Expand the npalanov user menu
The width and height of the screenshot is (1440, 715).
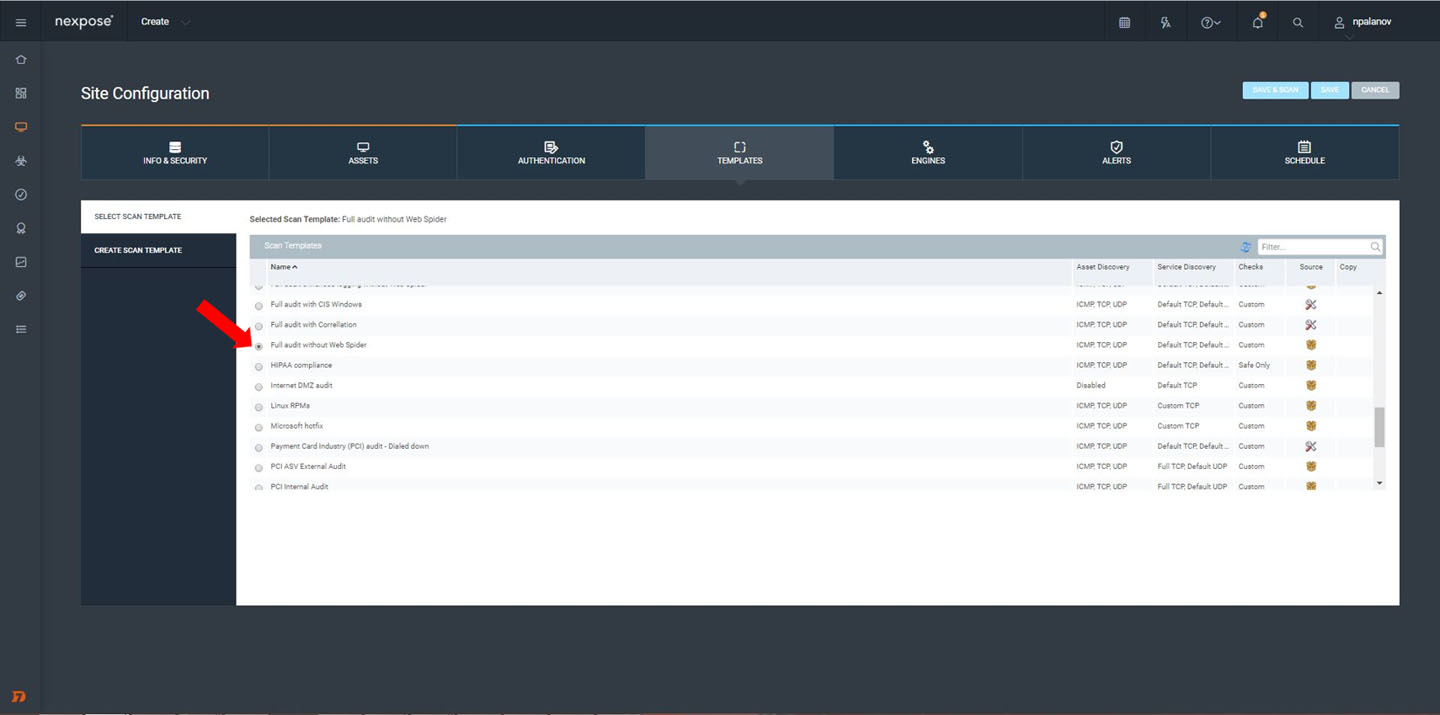point(1361,22)
